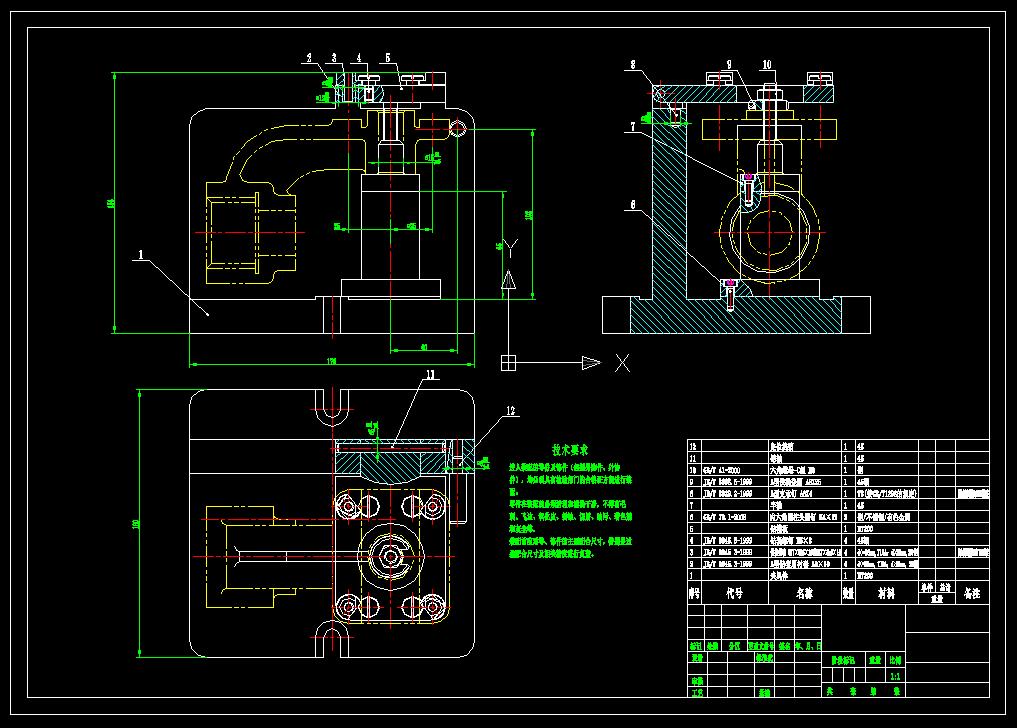
Task: Select the UCS Y-axis arrowhead
Action: (x=509, y=280)
